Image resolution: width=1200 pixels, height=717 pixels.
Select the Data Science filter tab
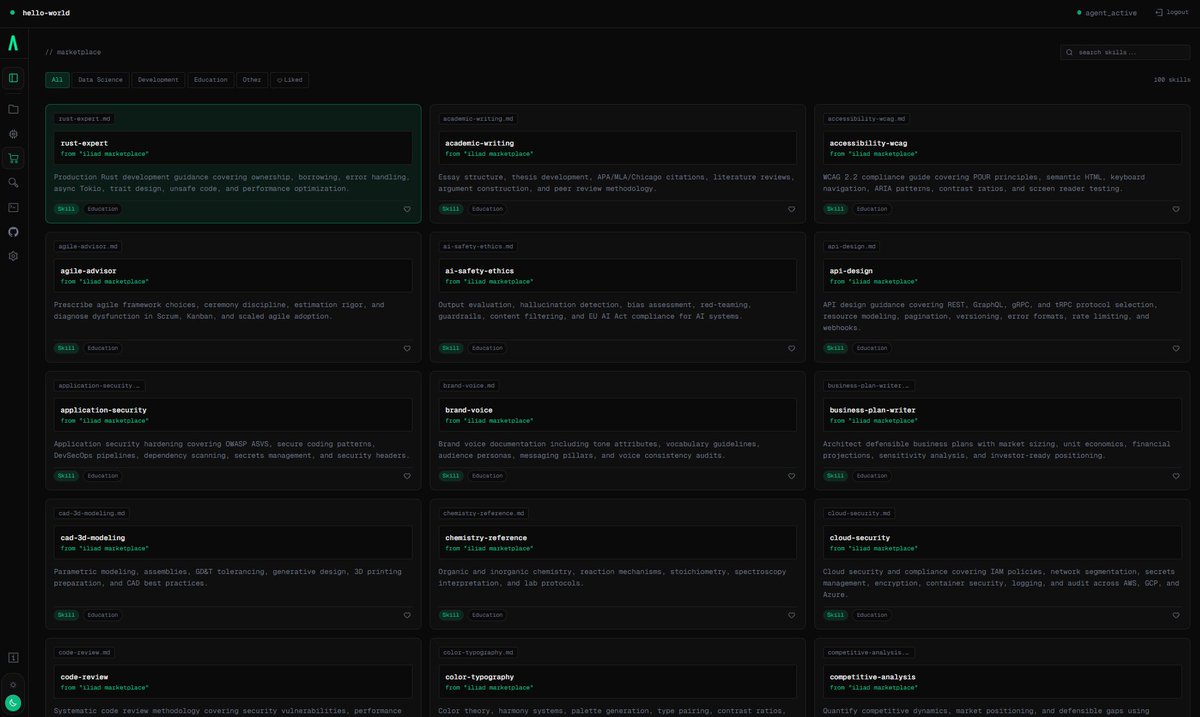point(100,80)
